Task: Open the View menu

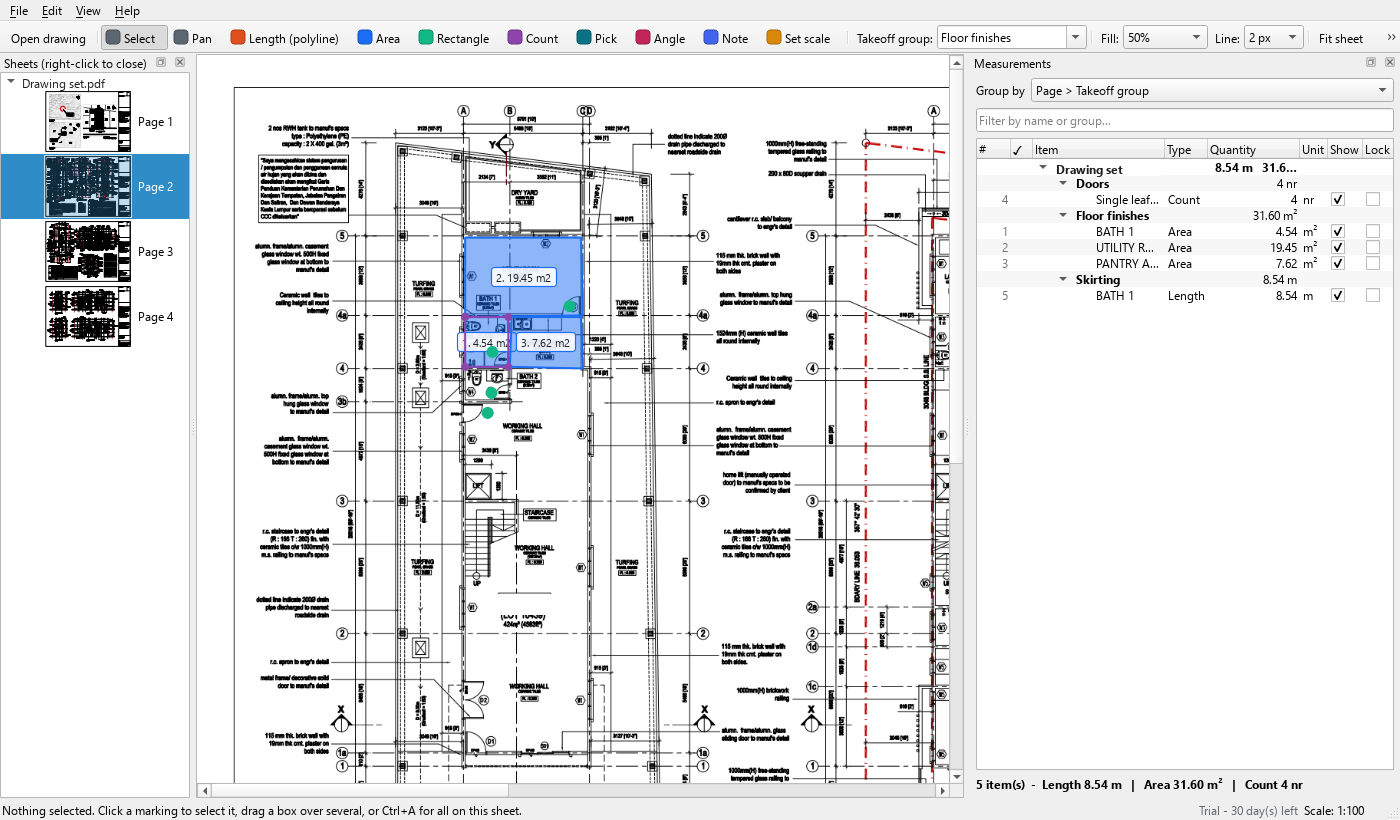Action: 88,10
